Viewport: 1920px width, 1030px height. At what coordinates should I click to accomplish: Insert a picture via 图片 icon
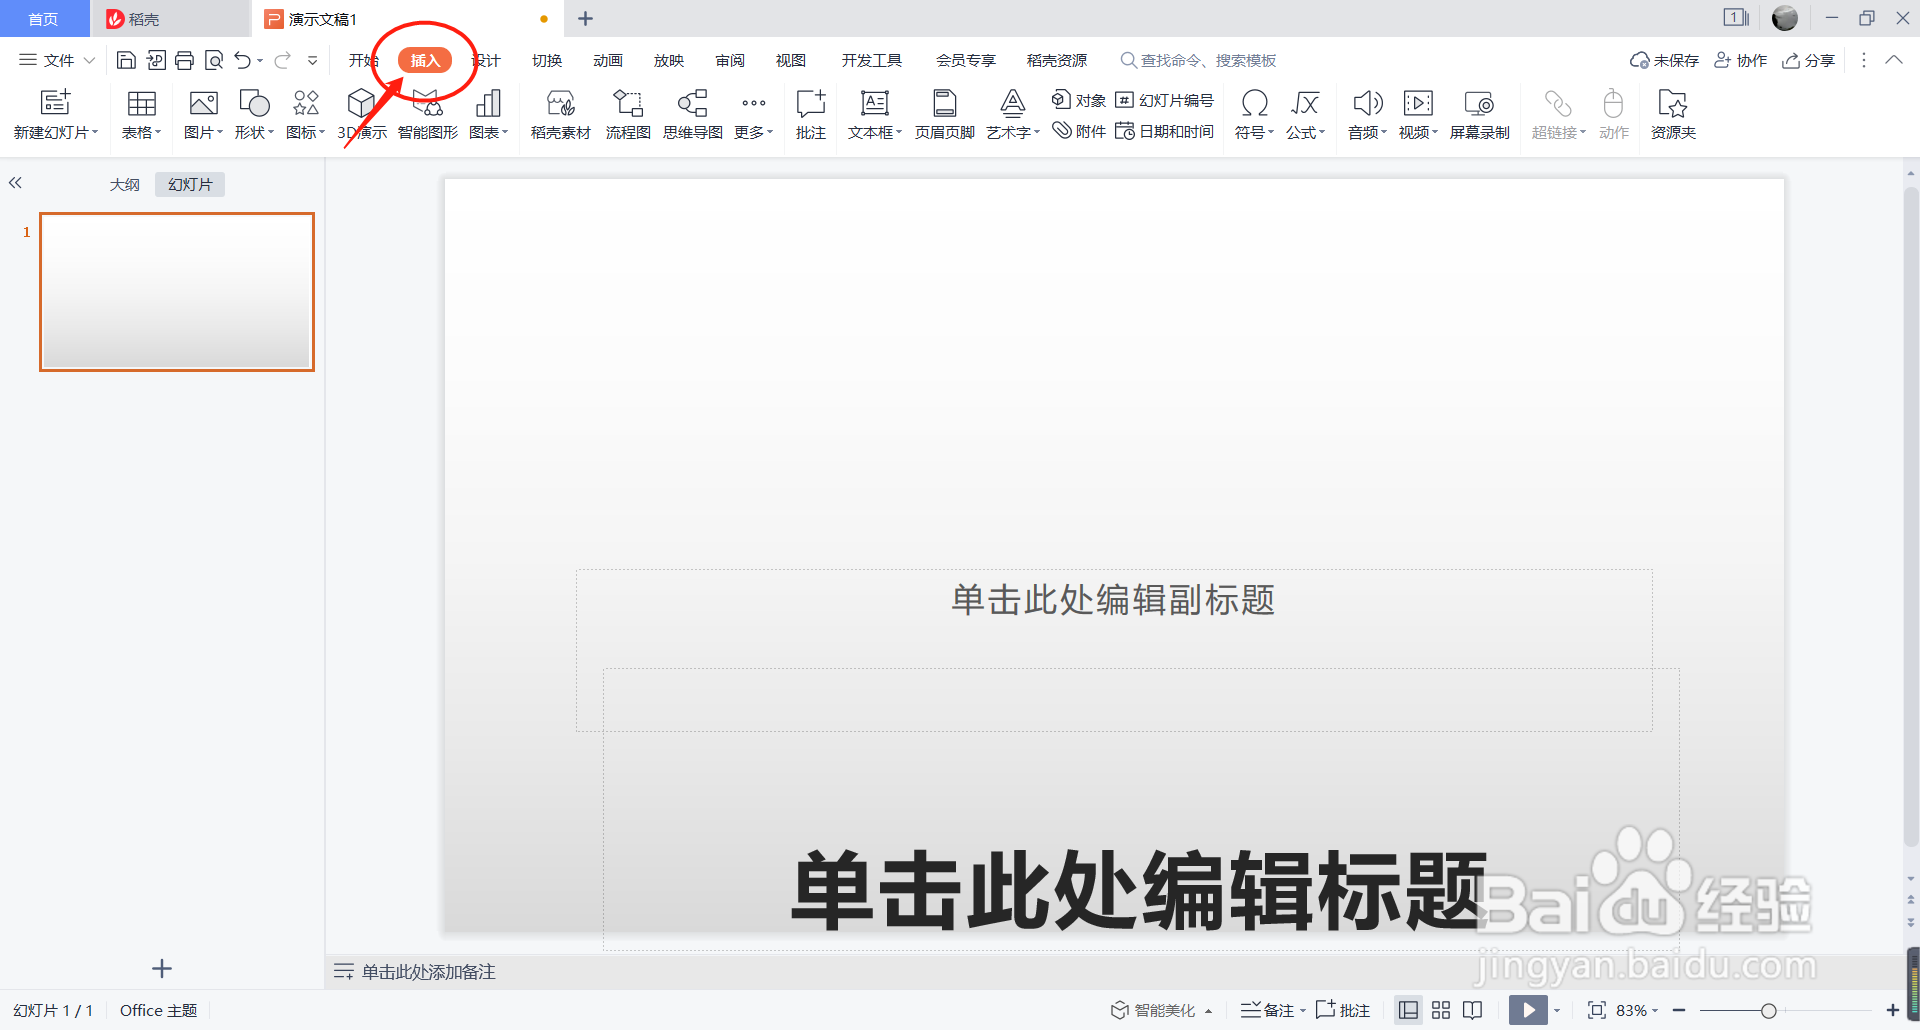(x=203, y=103)
